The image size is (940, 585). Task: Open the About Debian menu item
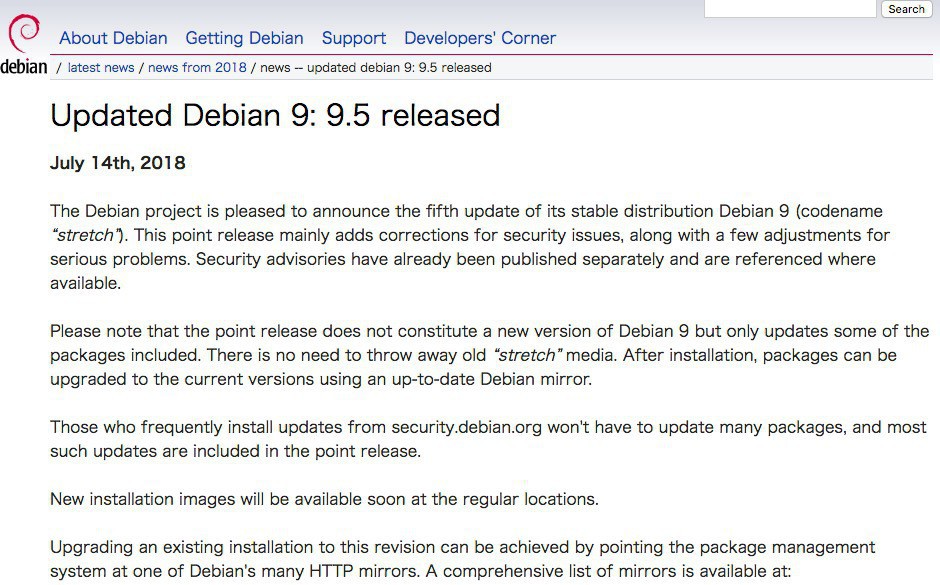(x=113, y=38)
